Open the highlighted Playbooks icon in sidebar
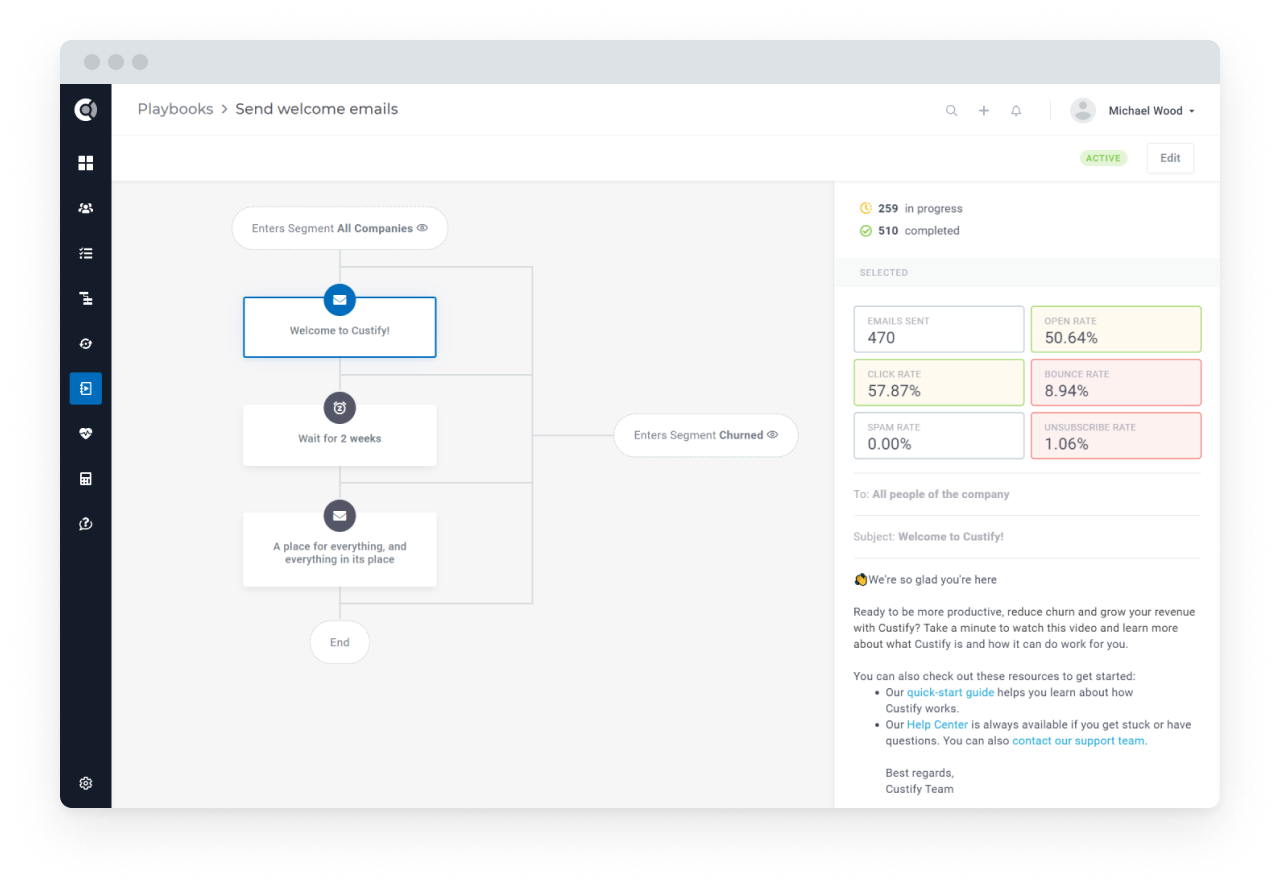This screenshot has height=888, width=1280. coord(85,388)
